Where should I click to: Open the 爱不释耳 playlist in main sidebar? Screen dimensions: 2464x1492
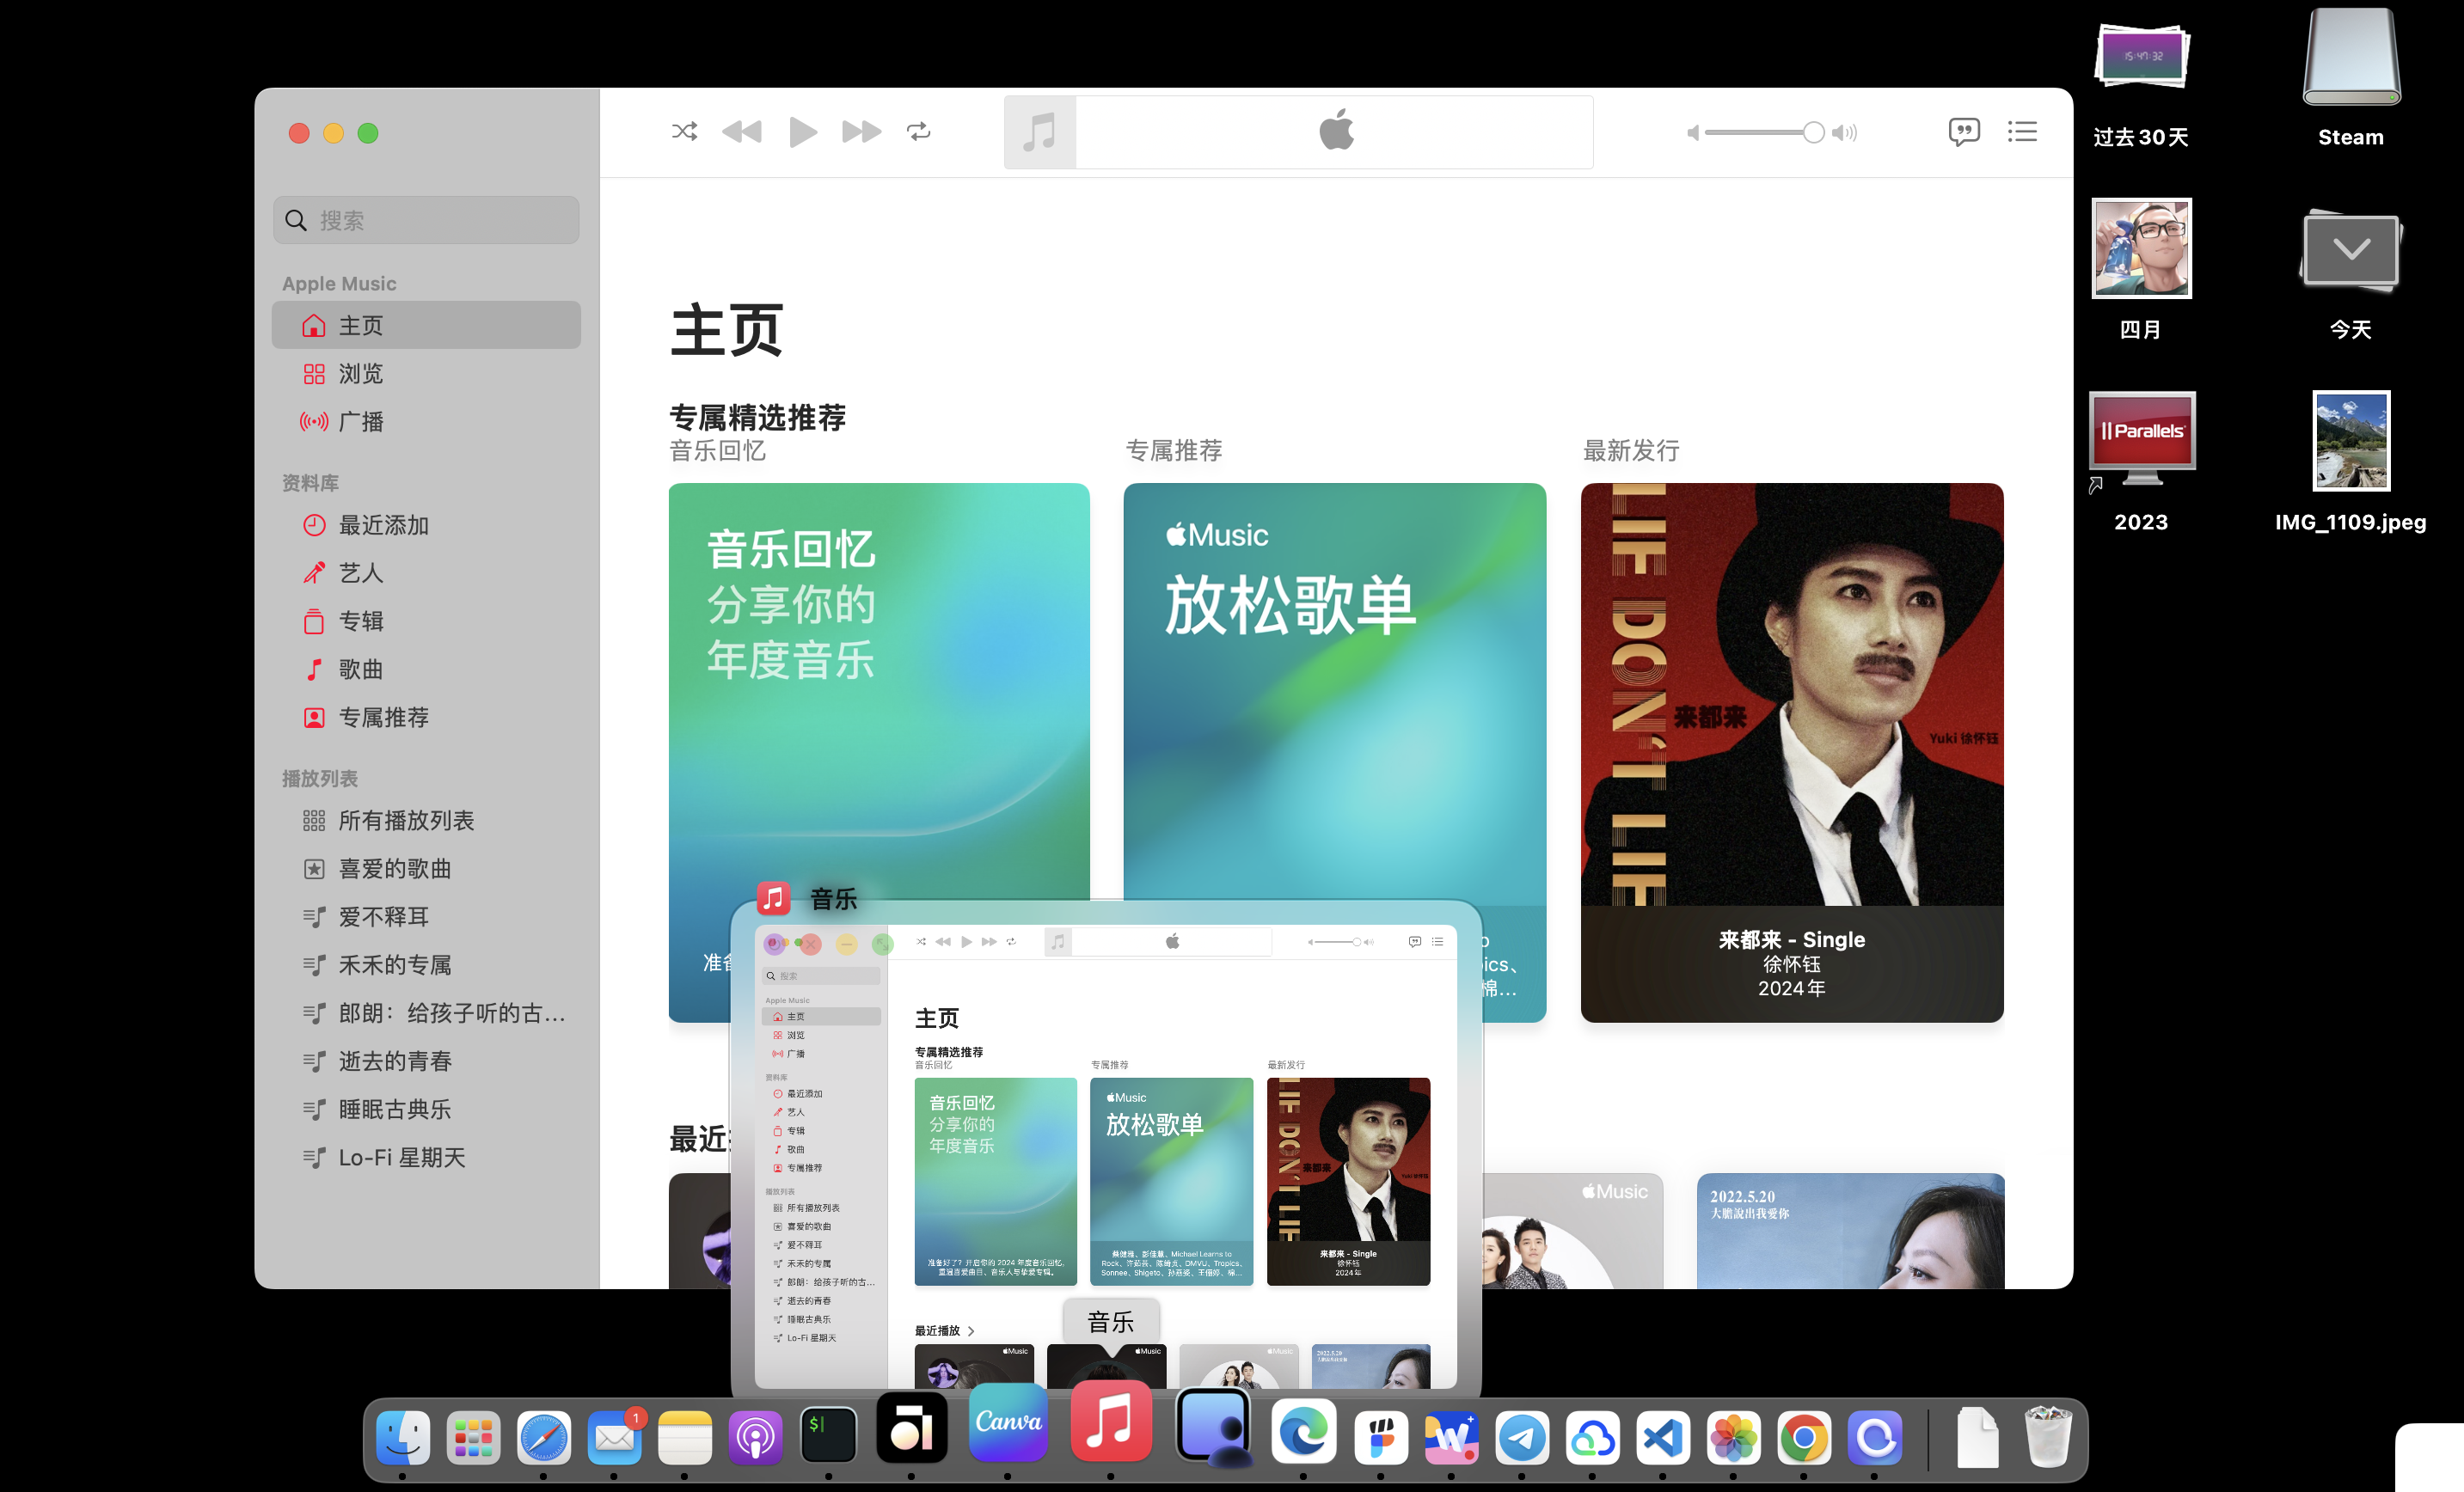(x=426, y=916)
